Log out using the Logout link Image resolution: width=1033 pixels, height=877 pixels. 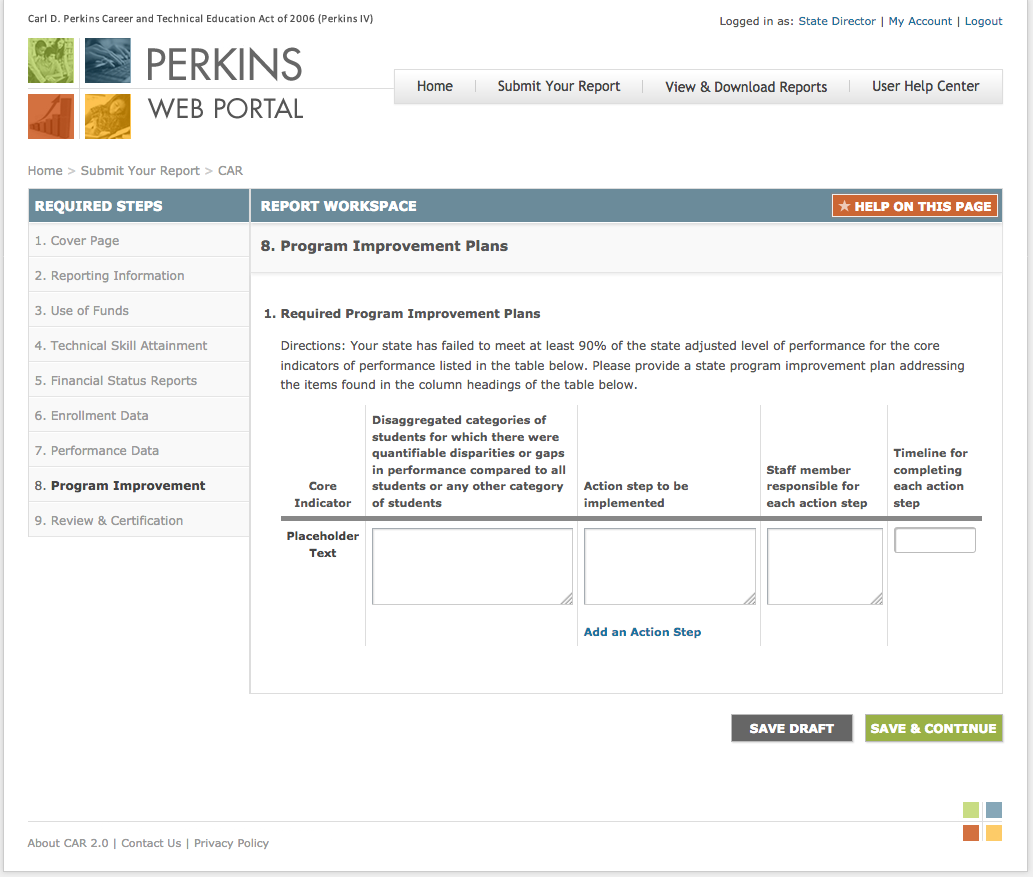(983, 21)
